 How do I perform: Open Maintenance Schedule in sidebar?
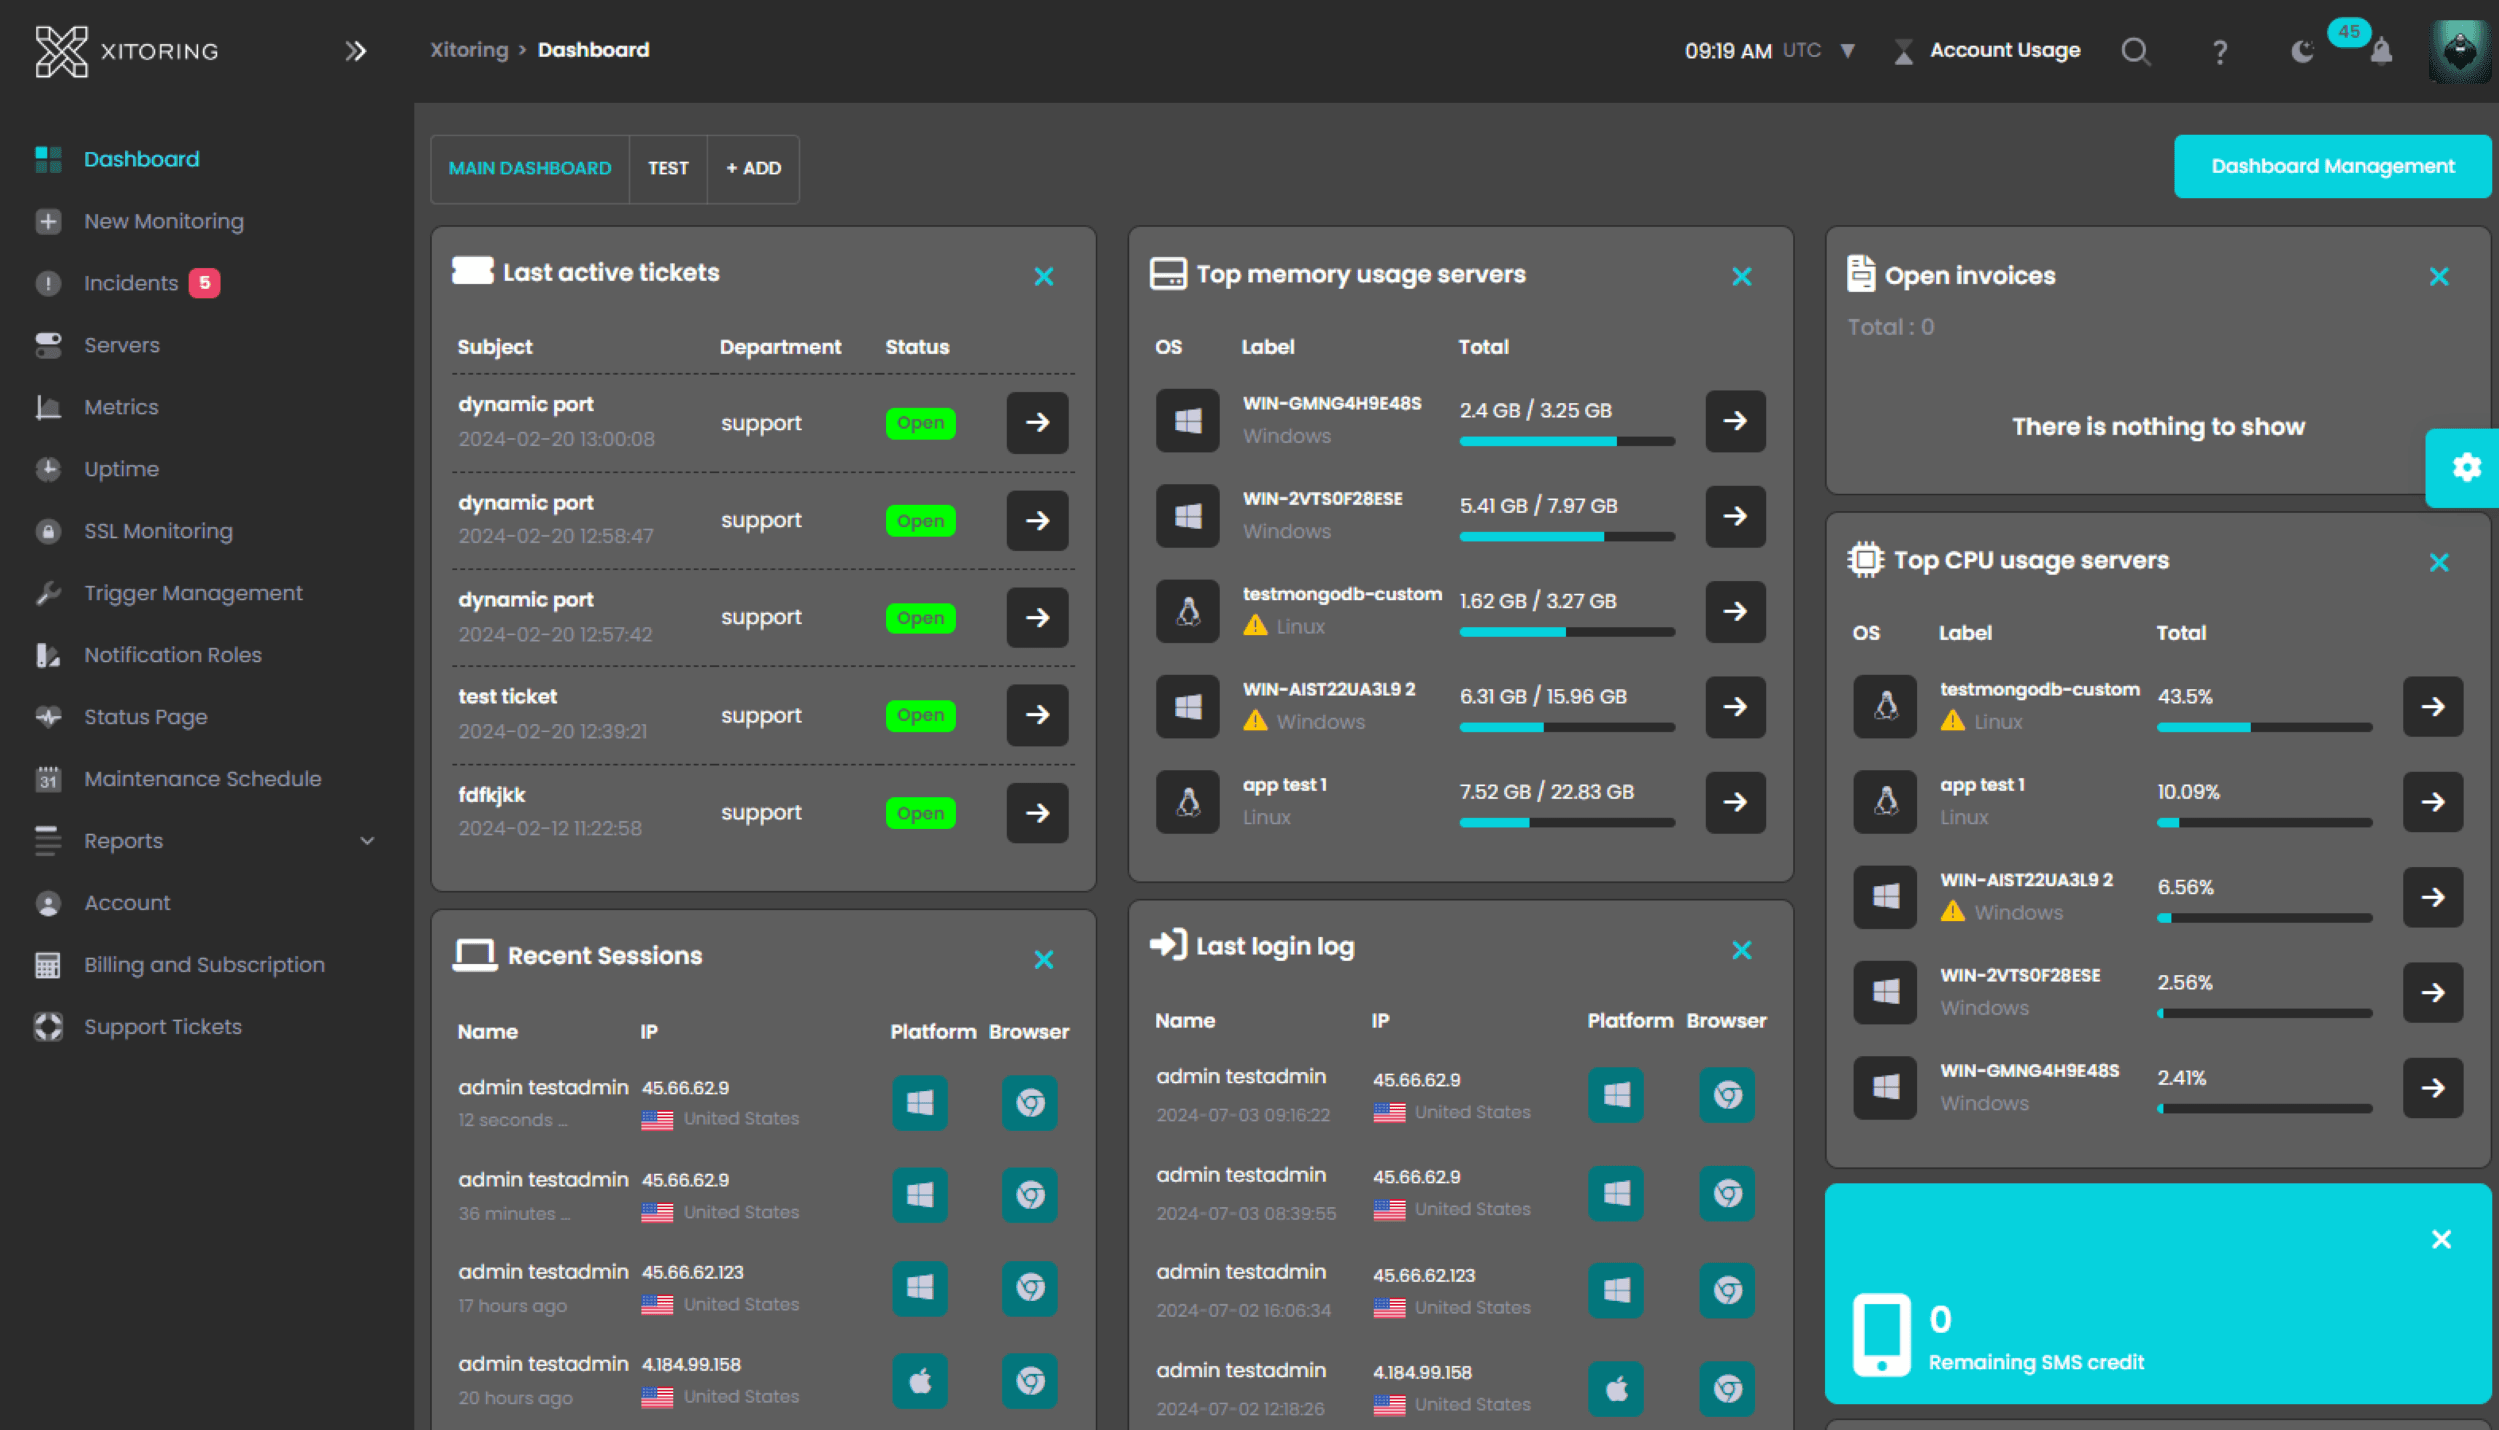[x=202, y=779]
